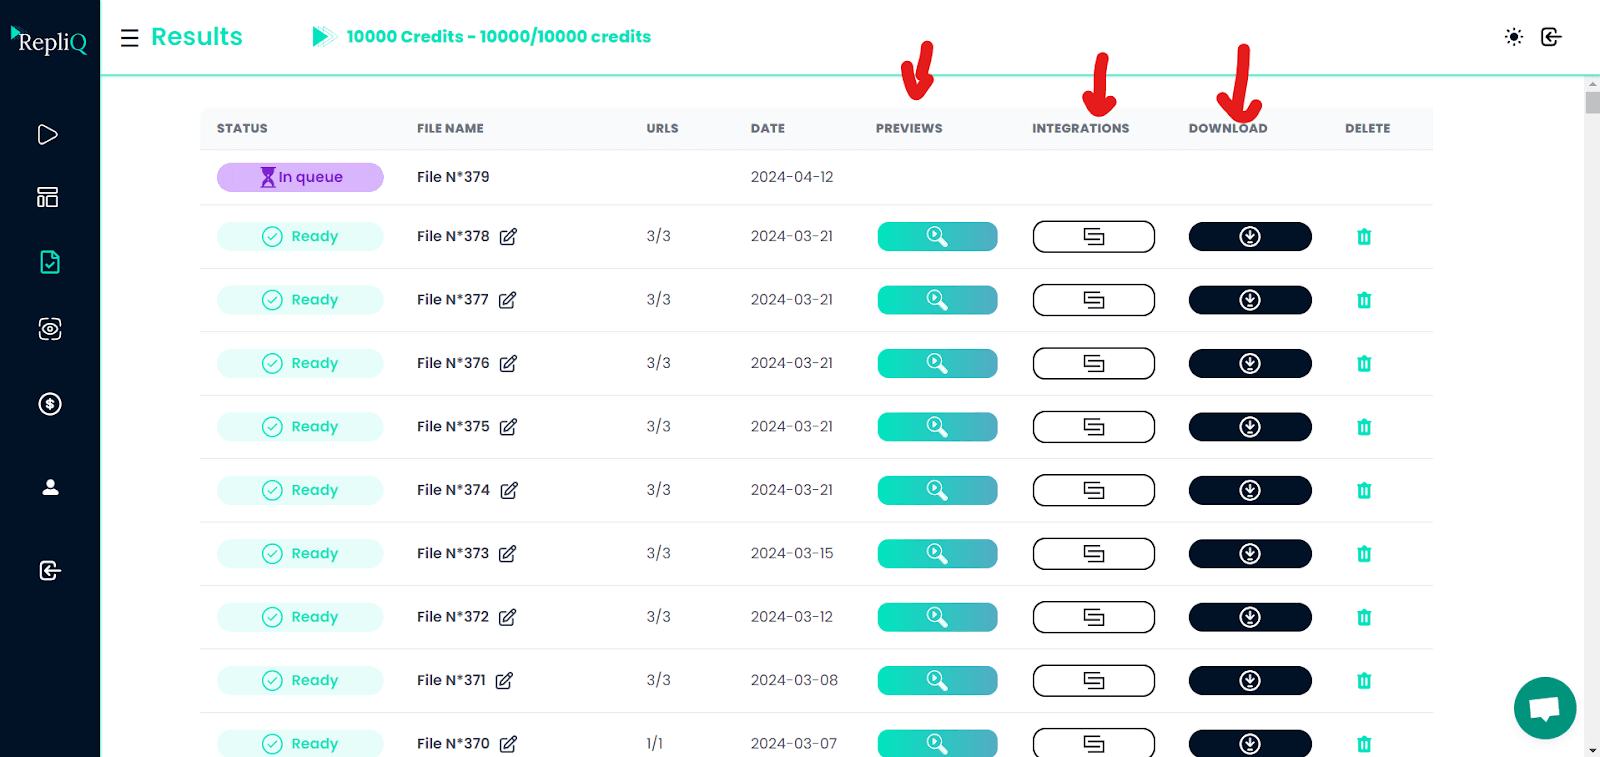1600x757 pixels.
Task: Select the results file icon in sidebar
Action: click(x=50, y=262)
